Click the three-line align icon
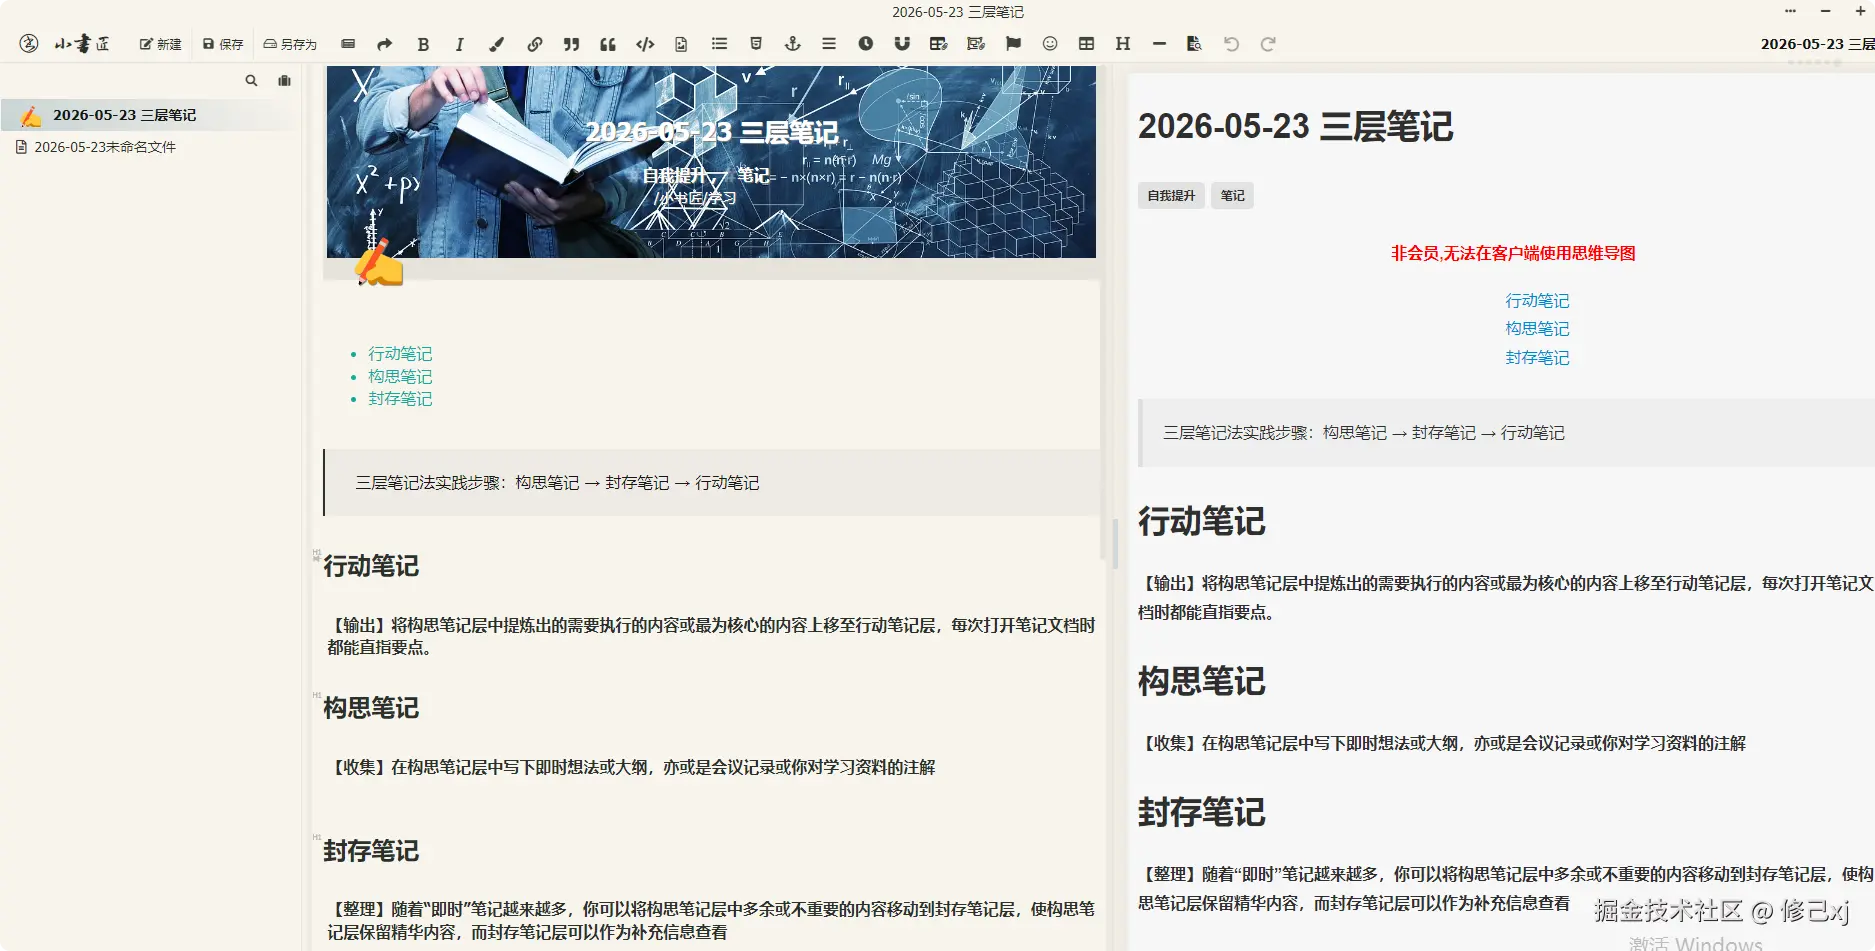Viewport: 1875px width, 951px height. point(829,44)
